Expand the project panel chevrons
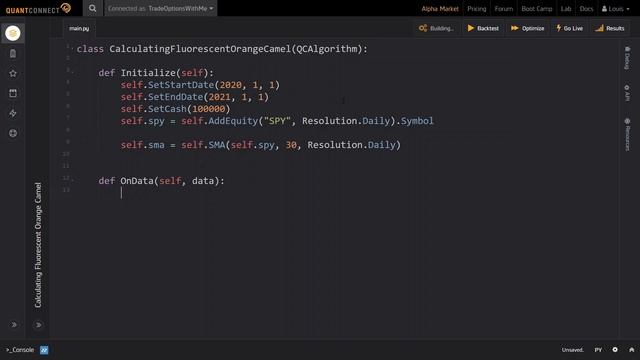This screenshot has width=640, height=360. (38, 325)
